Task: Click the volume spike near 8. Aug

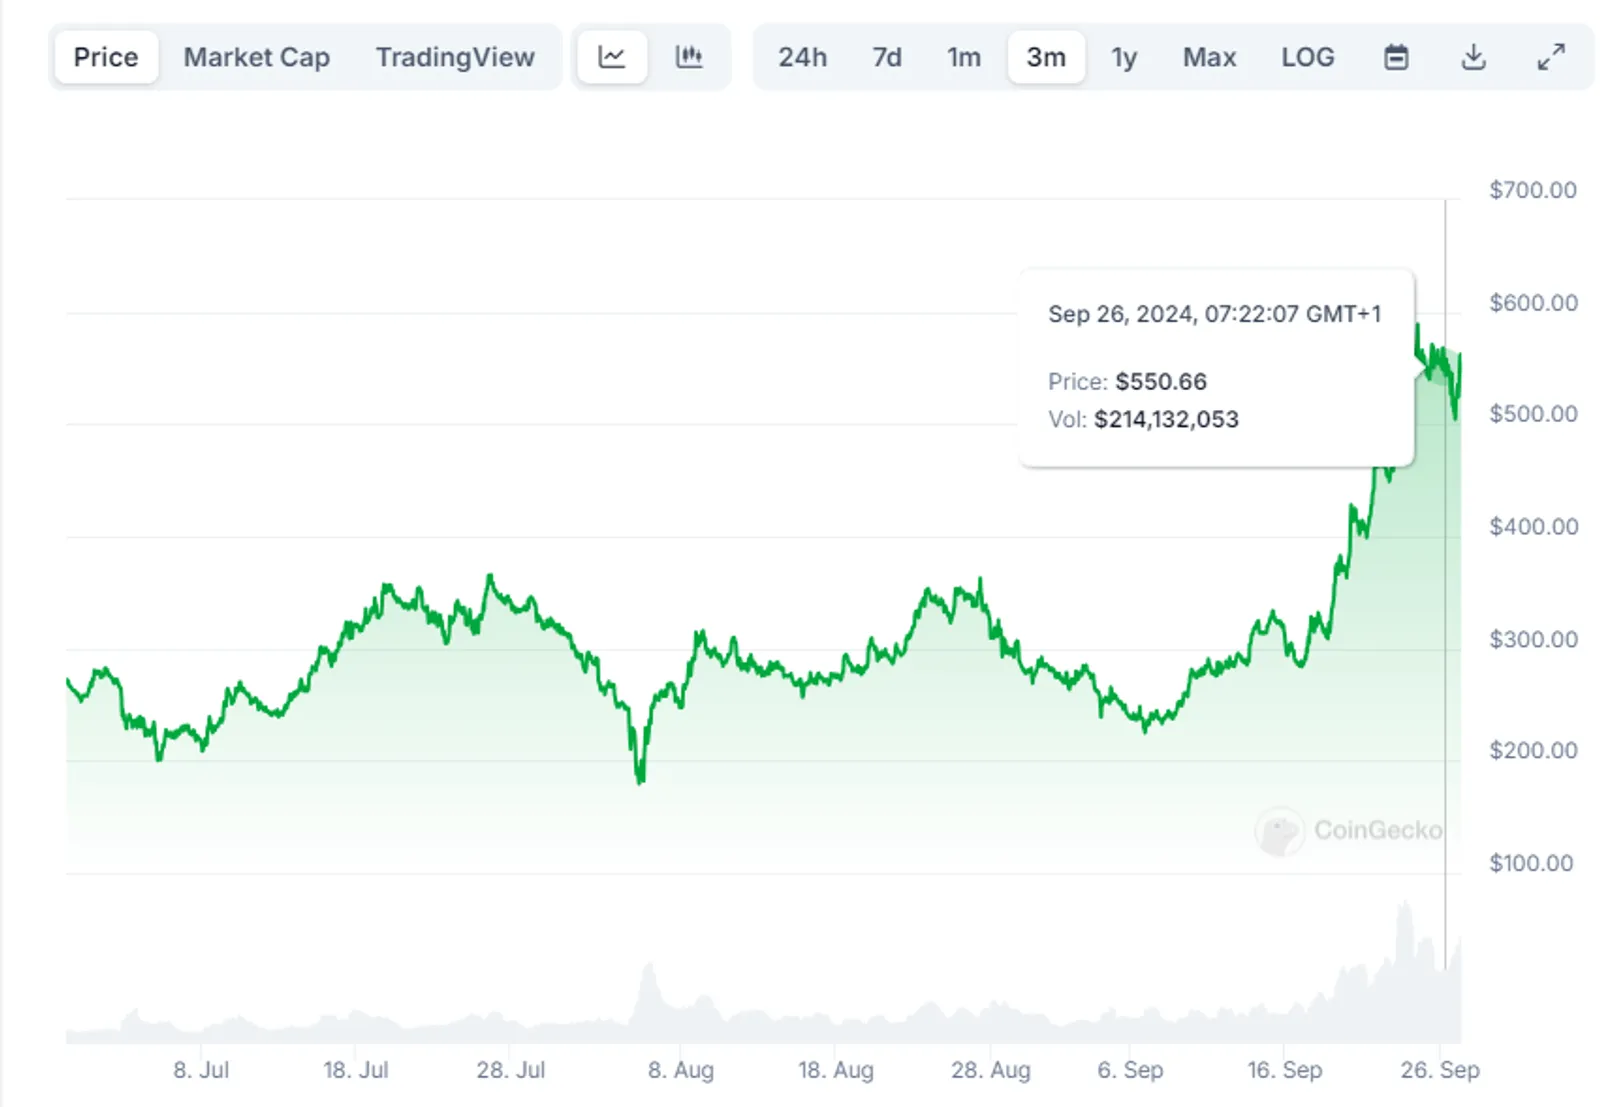Action: click(649, 995)
